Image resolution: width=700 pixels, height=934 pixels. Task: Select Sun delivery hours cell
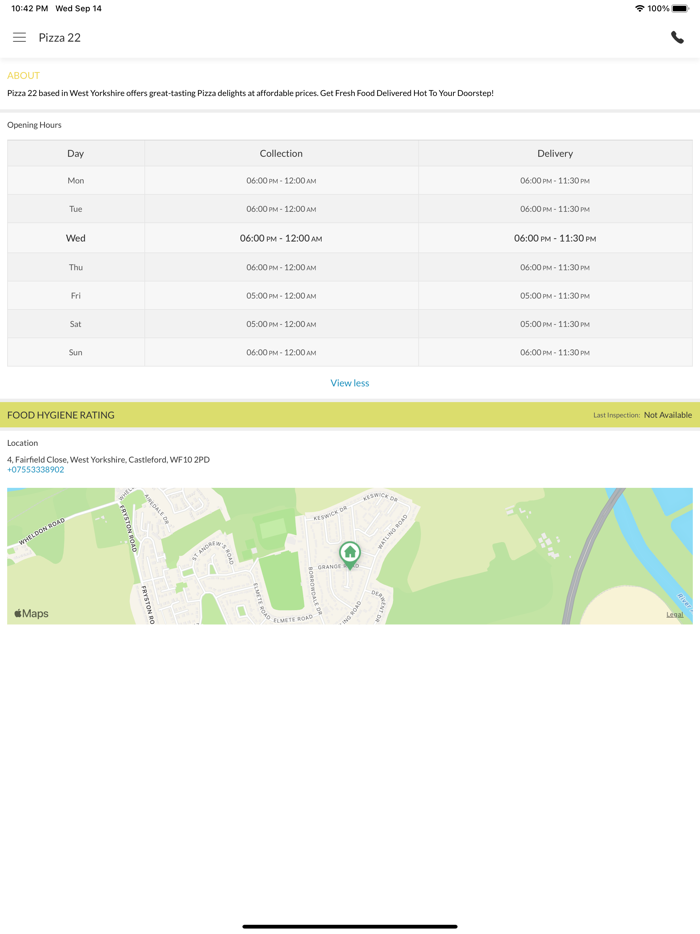(x=555, y=352)
